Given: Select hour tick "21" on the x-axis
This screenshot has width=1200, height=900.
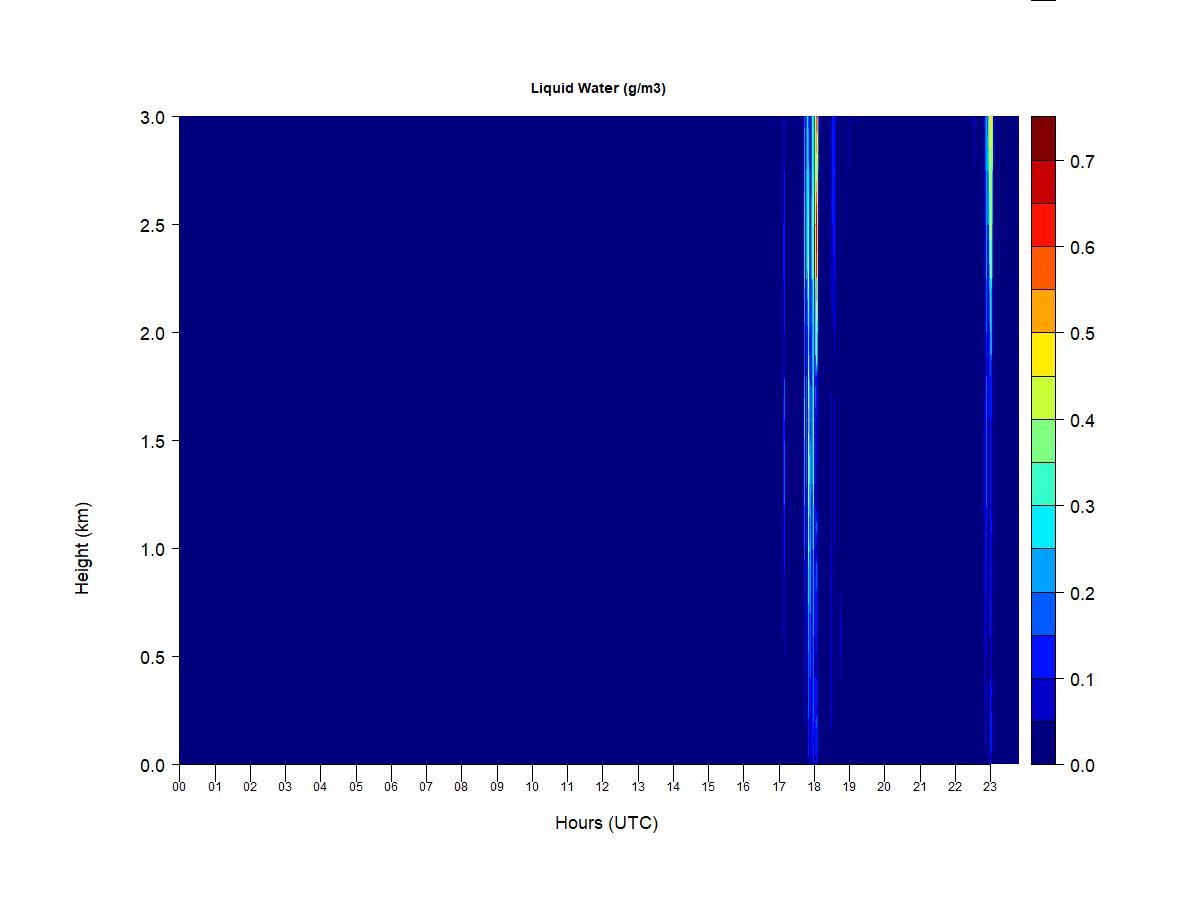Looking at the screenshot, I should pos(920,787).
